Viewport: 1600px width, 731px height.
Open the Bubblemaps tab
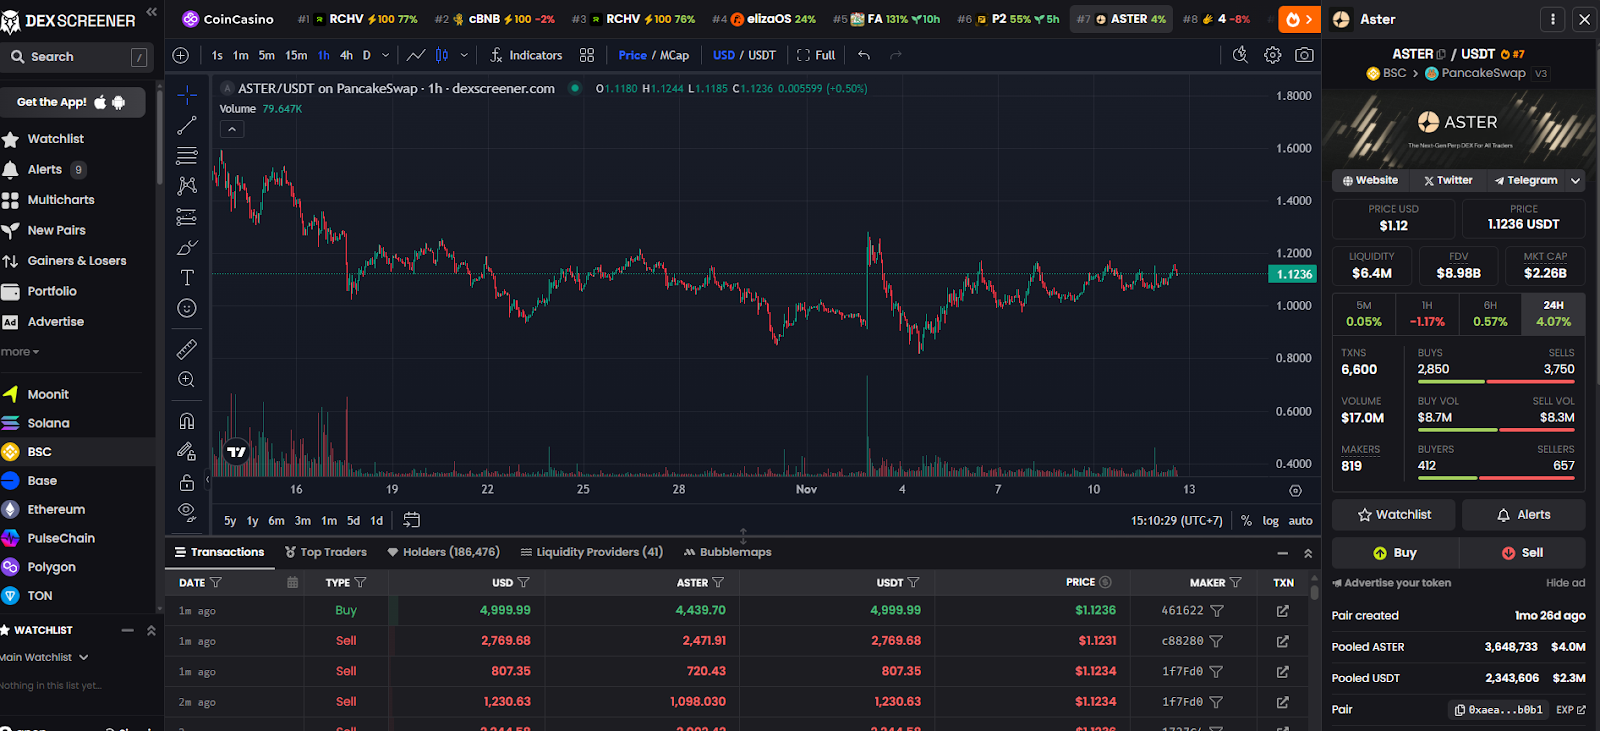tap(727, 552)
